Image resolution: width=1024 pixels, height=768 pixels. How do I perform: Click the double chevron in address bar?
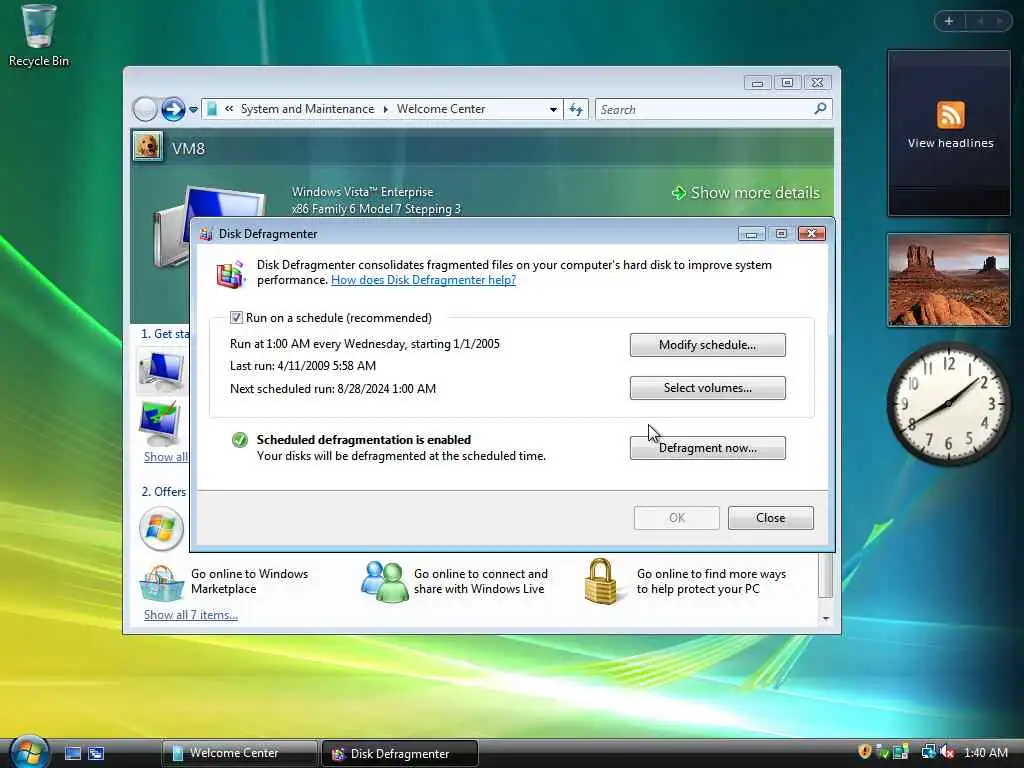(229, 109)
